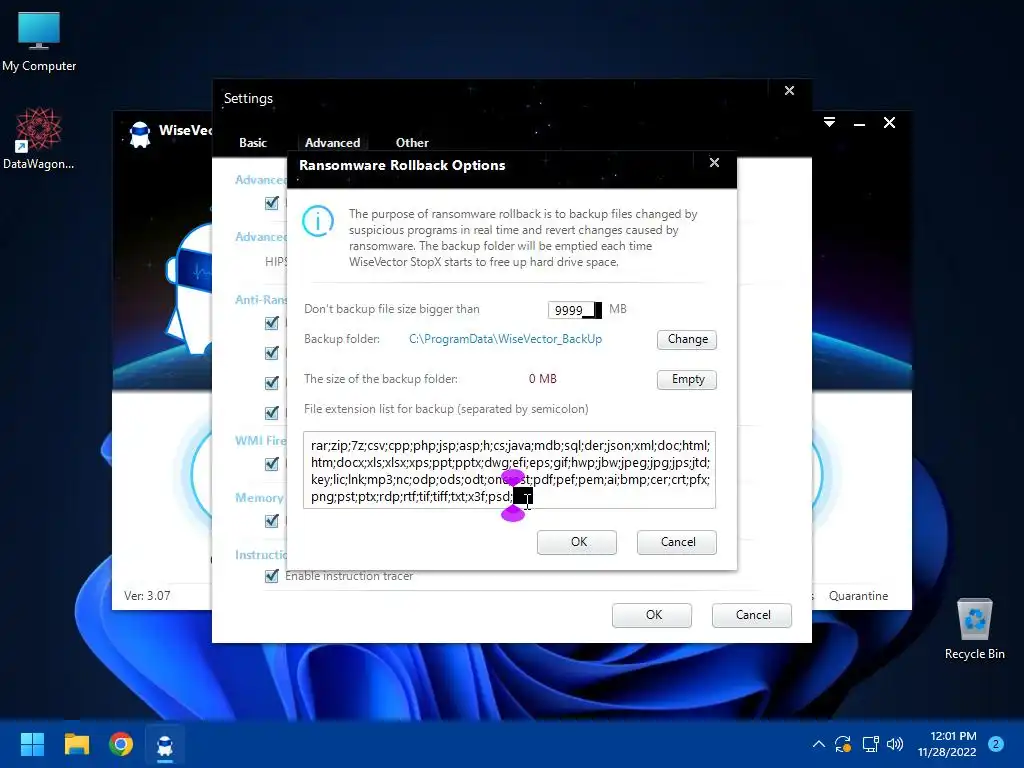Toggle the Memory section checkbox

click(x=272, y=520)
